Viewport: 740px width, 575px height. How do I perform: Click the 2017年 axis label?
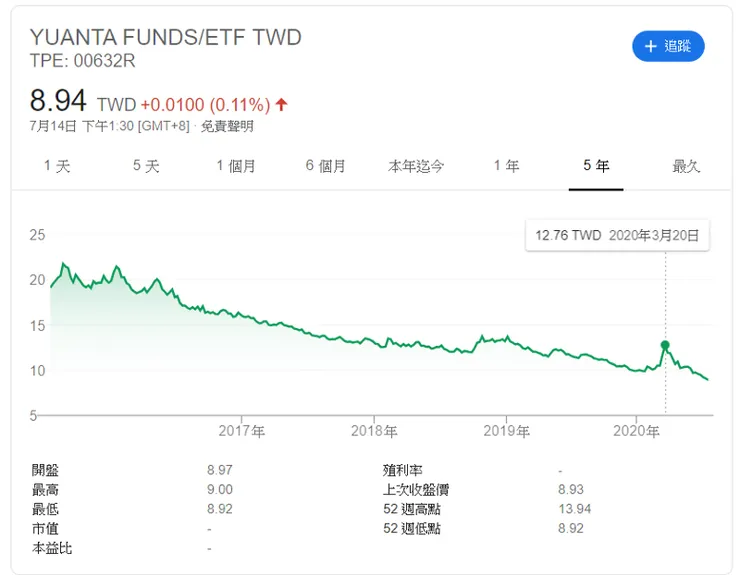pyautogui.click(x=241, y=431)
